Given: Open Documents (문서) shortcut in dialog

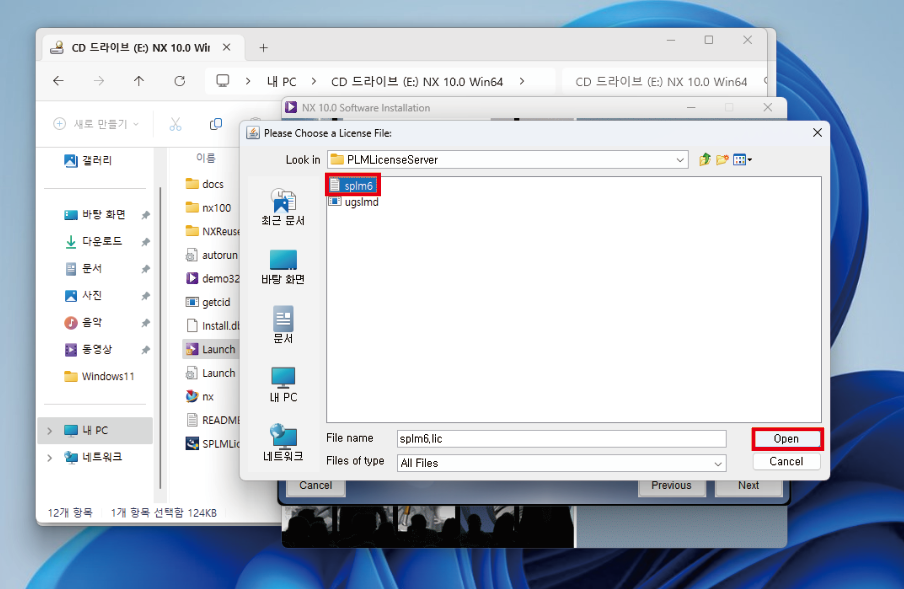Looking at the screenshot, I should click(x=283, y=324).
